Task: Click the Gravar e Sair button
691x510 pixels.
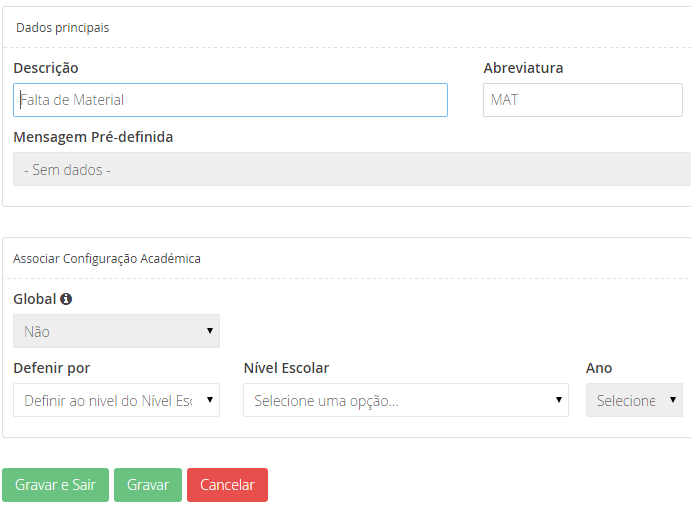Action: click(56, 485)
